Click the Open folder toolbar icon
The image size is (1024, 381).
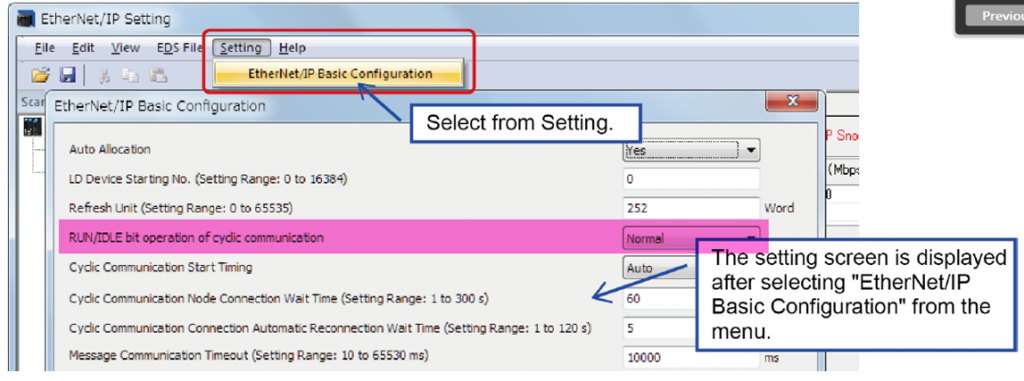coord(40,75)
